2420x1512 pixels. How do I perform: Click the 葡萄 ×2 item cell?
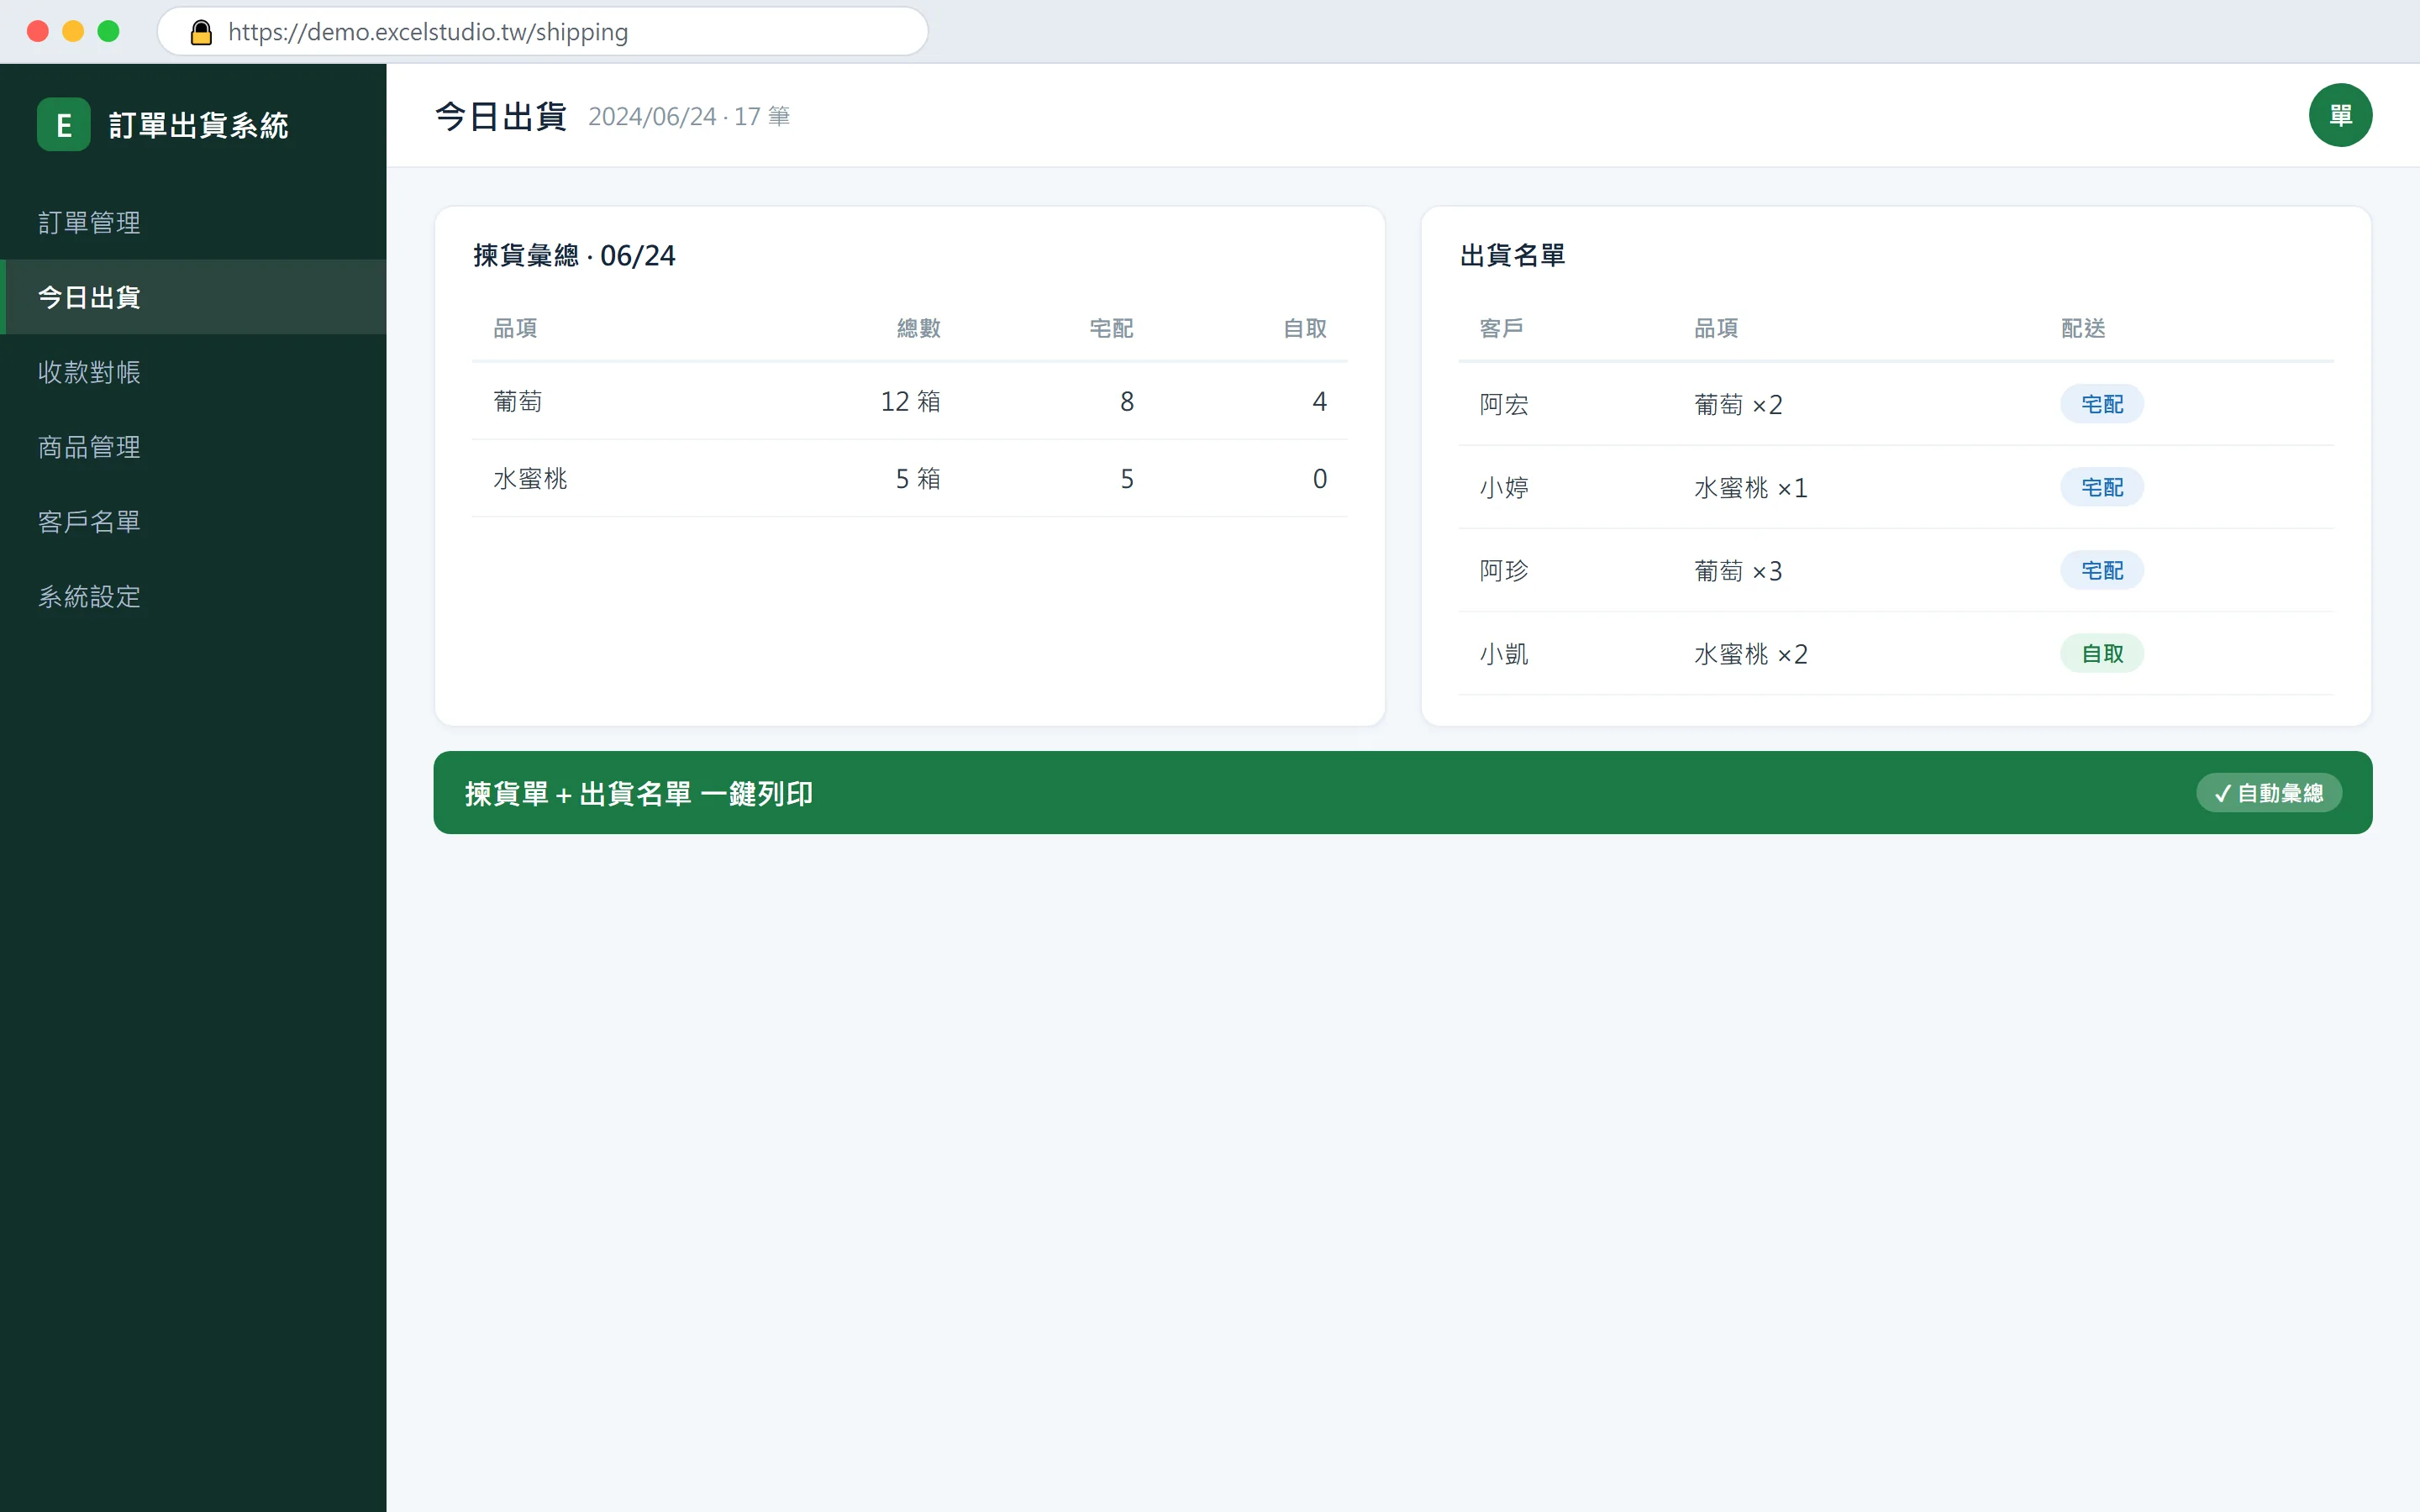[1738, 404]
